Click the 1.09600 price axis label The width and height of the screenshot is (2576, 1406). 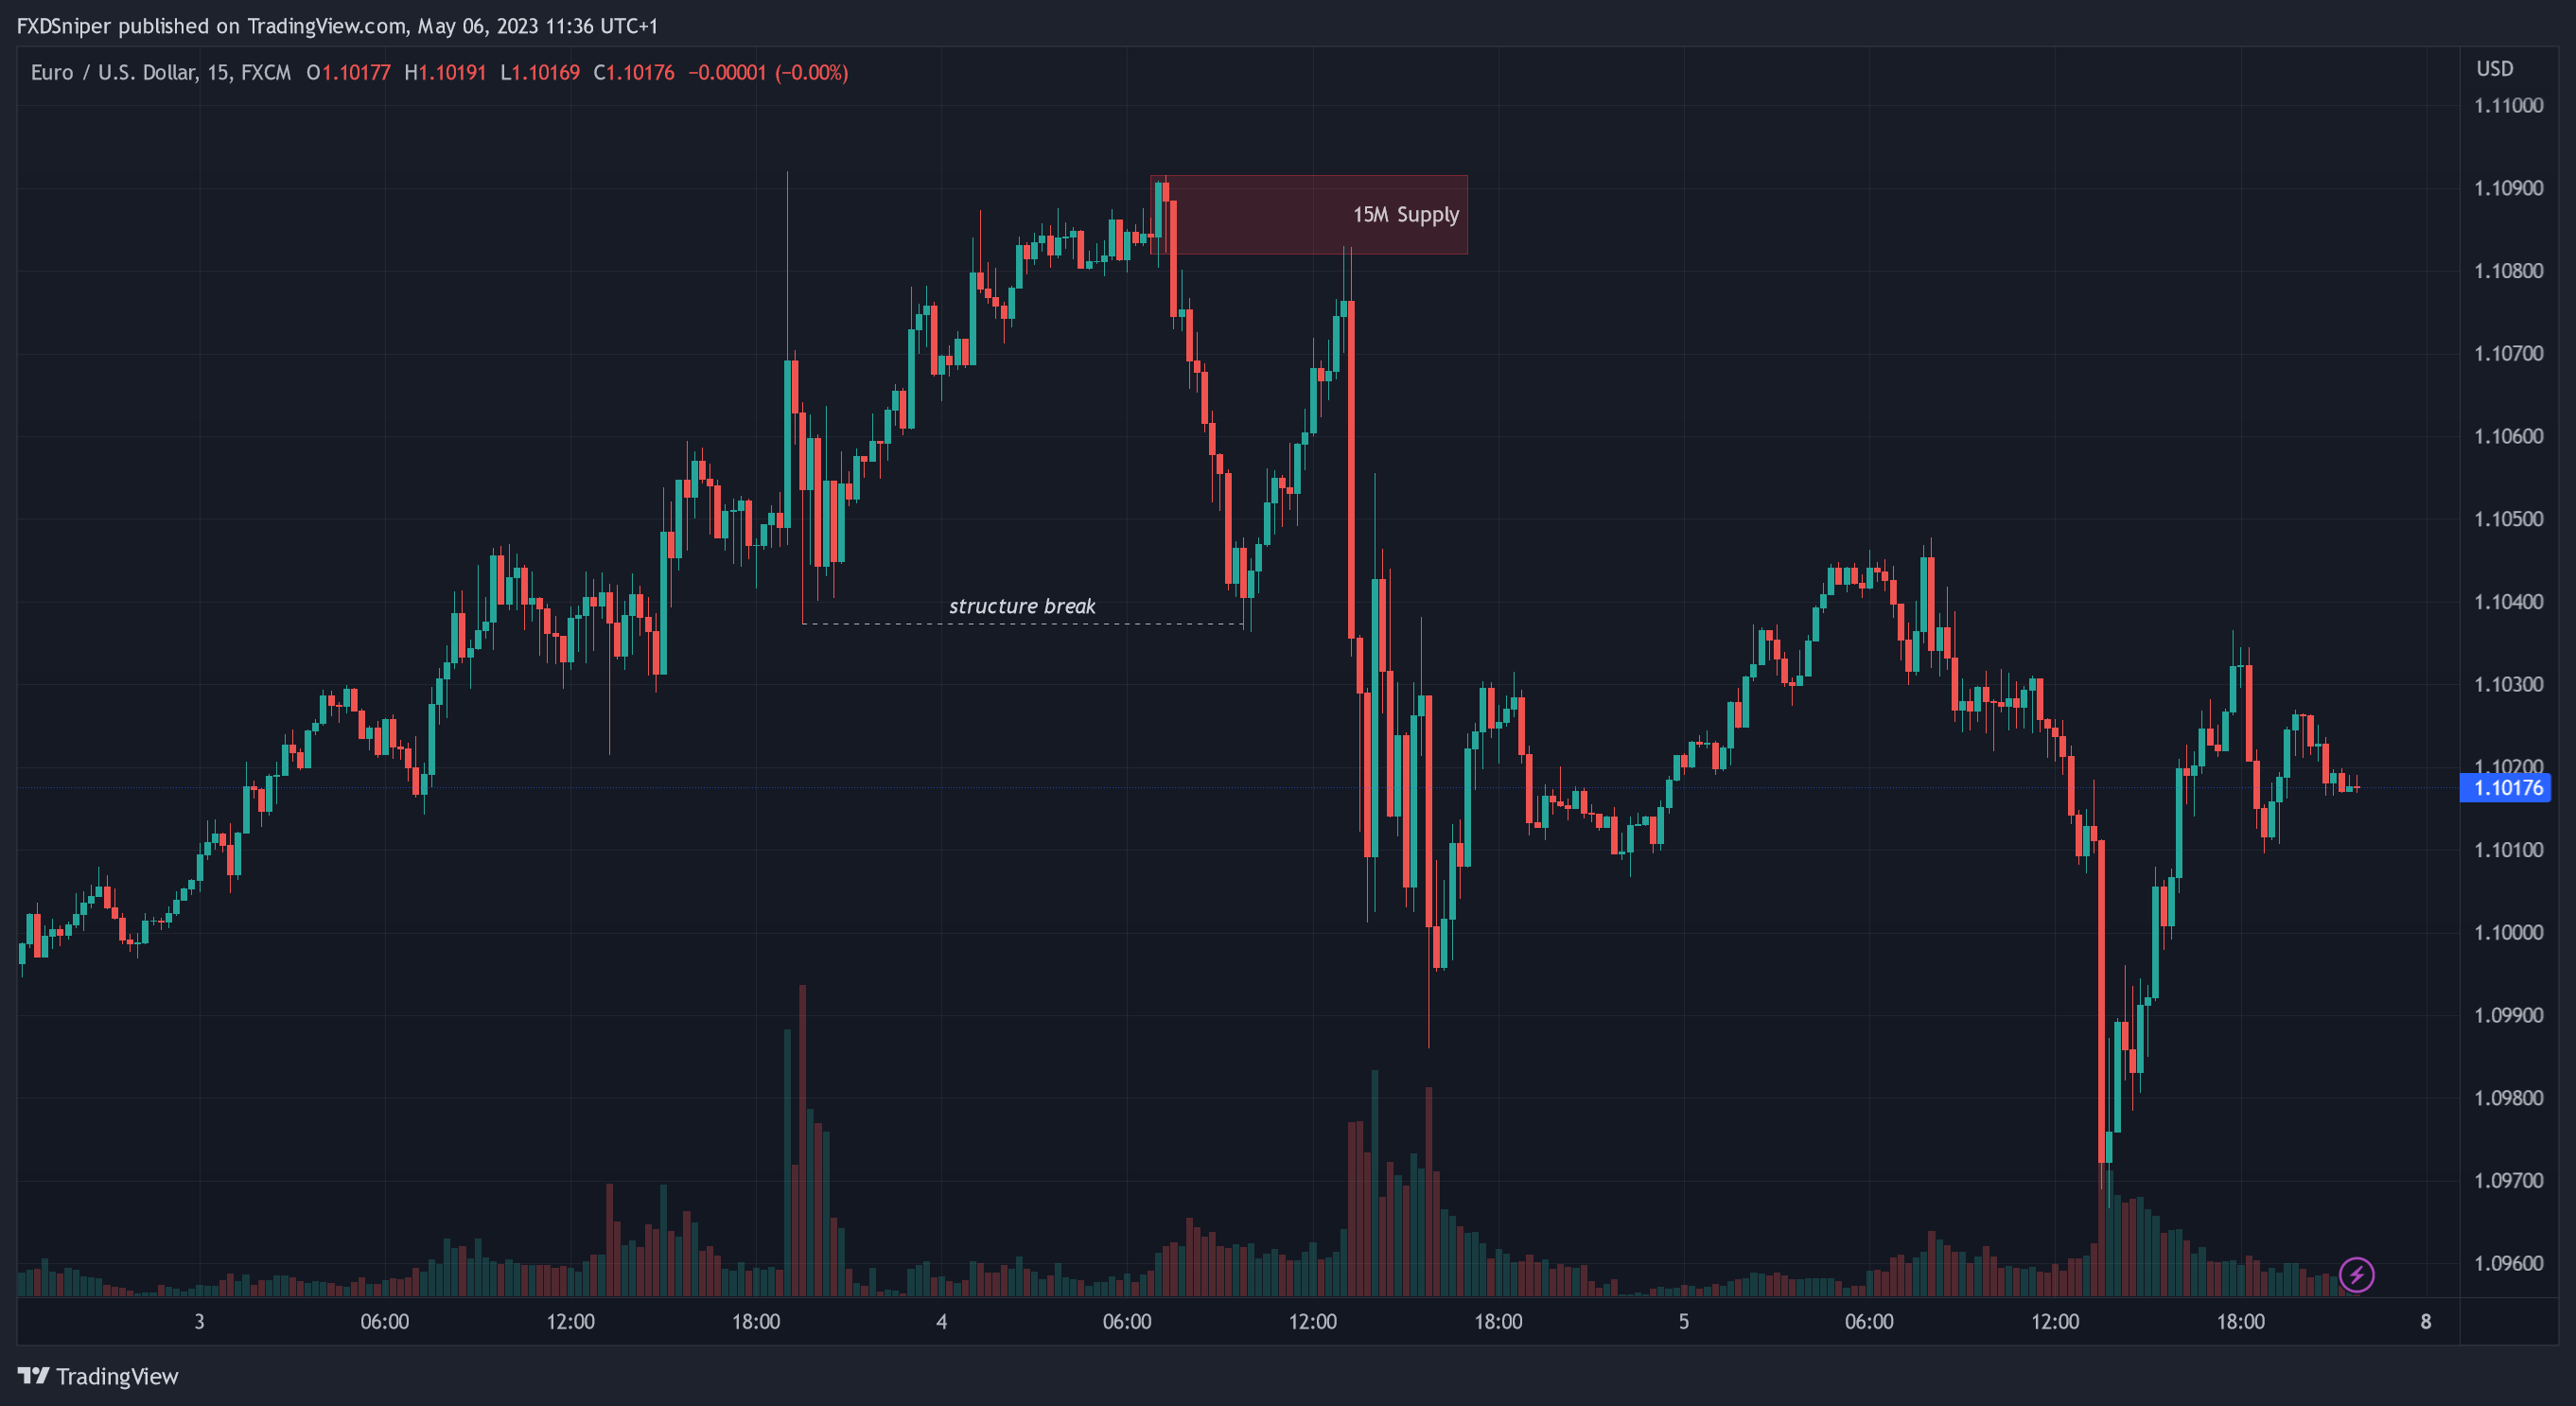coord(2508,1264)
